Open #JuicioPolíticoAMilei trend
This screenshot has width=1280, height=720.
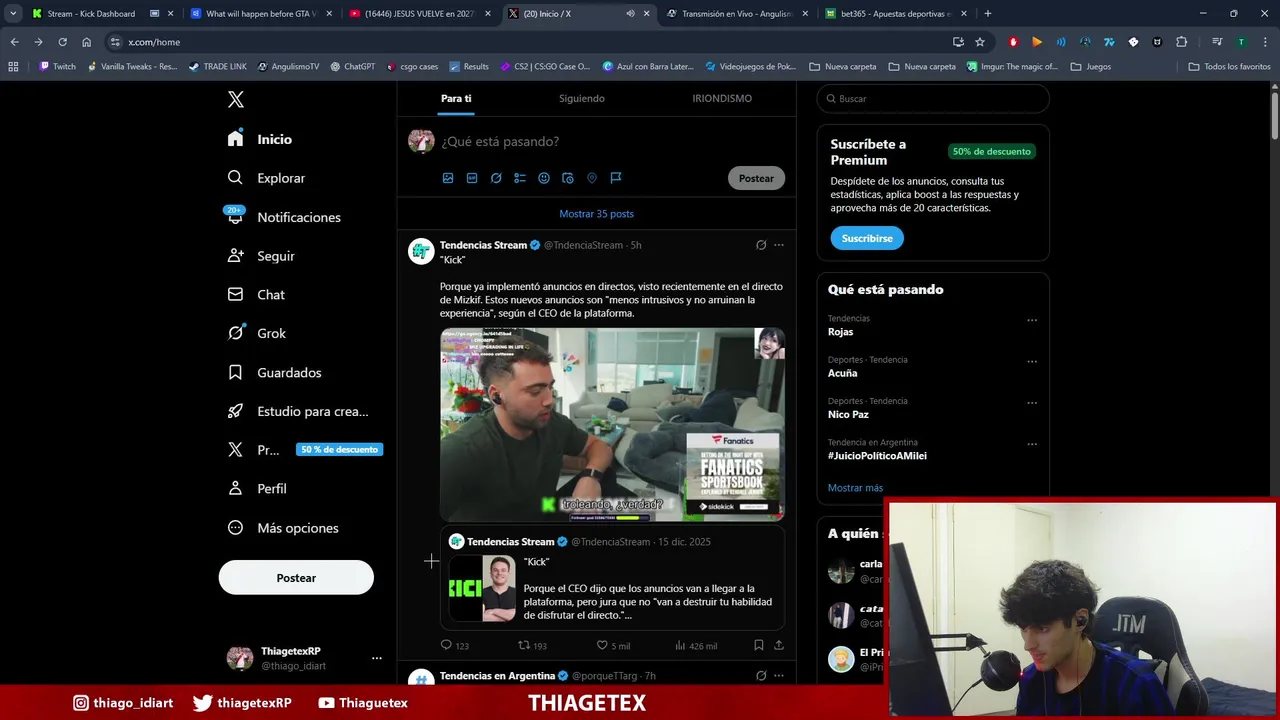tap(877, 456)
